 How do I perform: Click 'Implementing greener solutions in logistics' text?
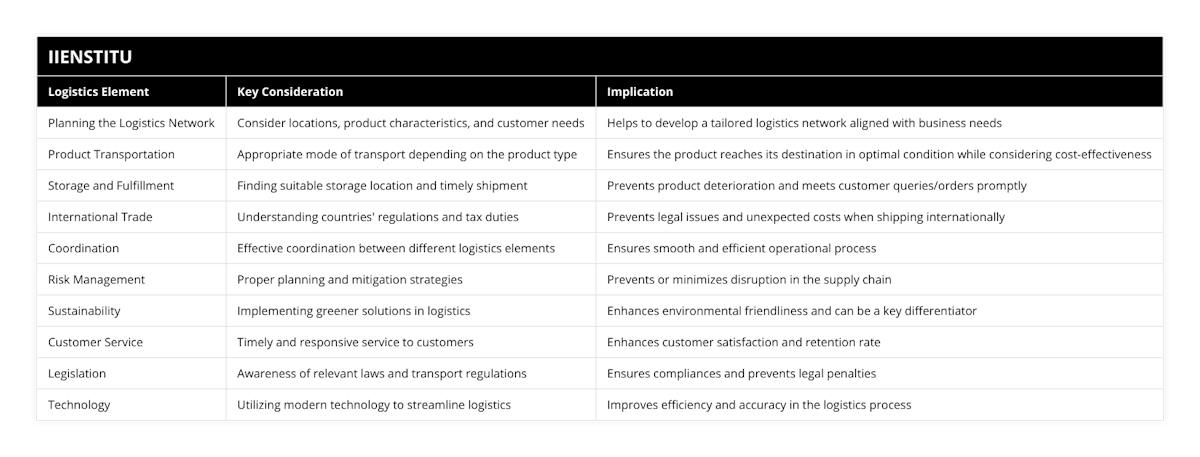point(354,311)
